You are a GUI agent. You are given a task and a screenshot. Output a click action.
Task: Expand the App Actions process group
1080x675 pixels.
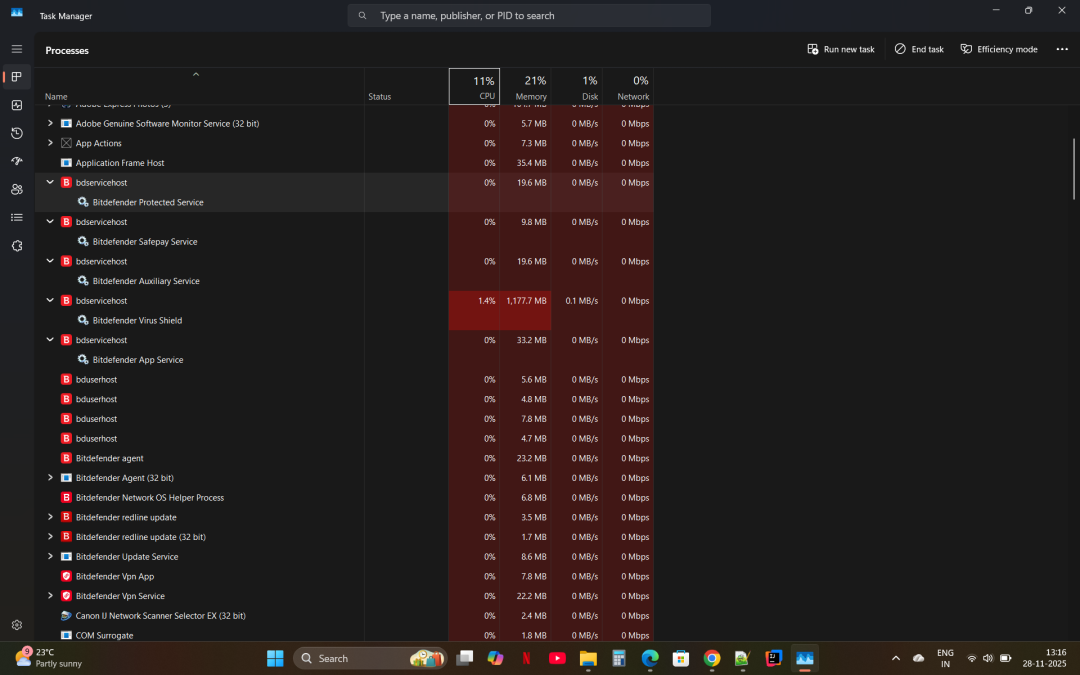coord(50,143)
